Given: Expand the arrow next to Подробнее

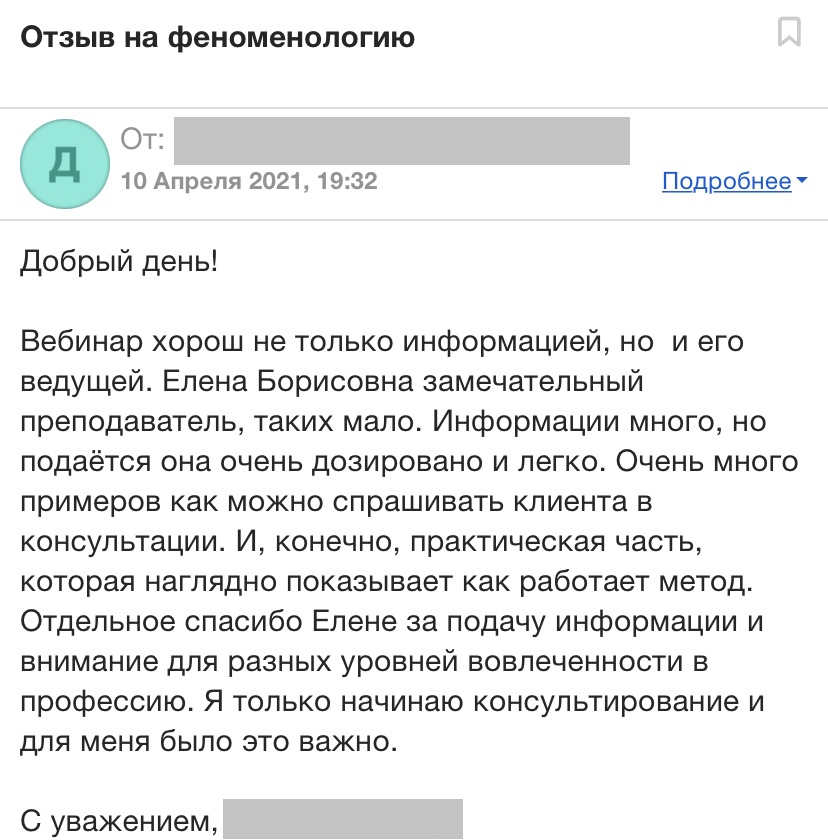Looking at the screenshot, I should coord(802,182).
